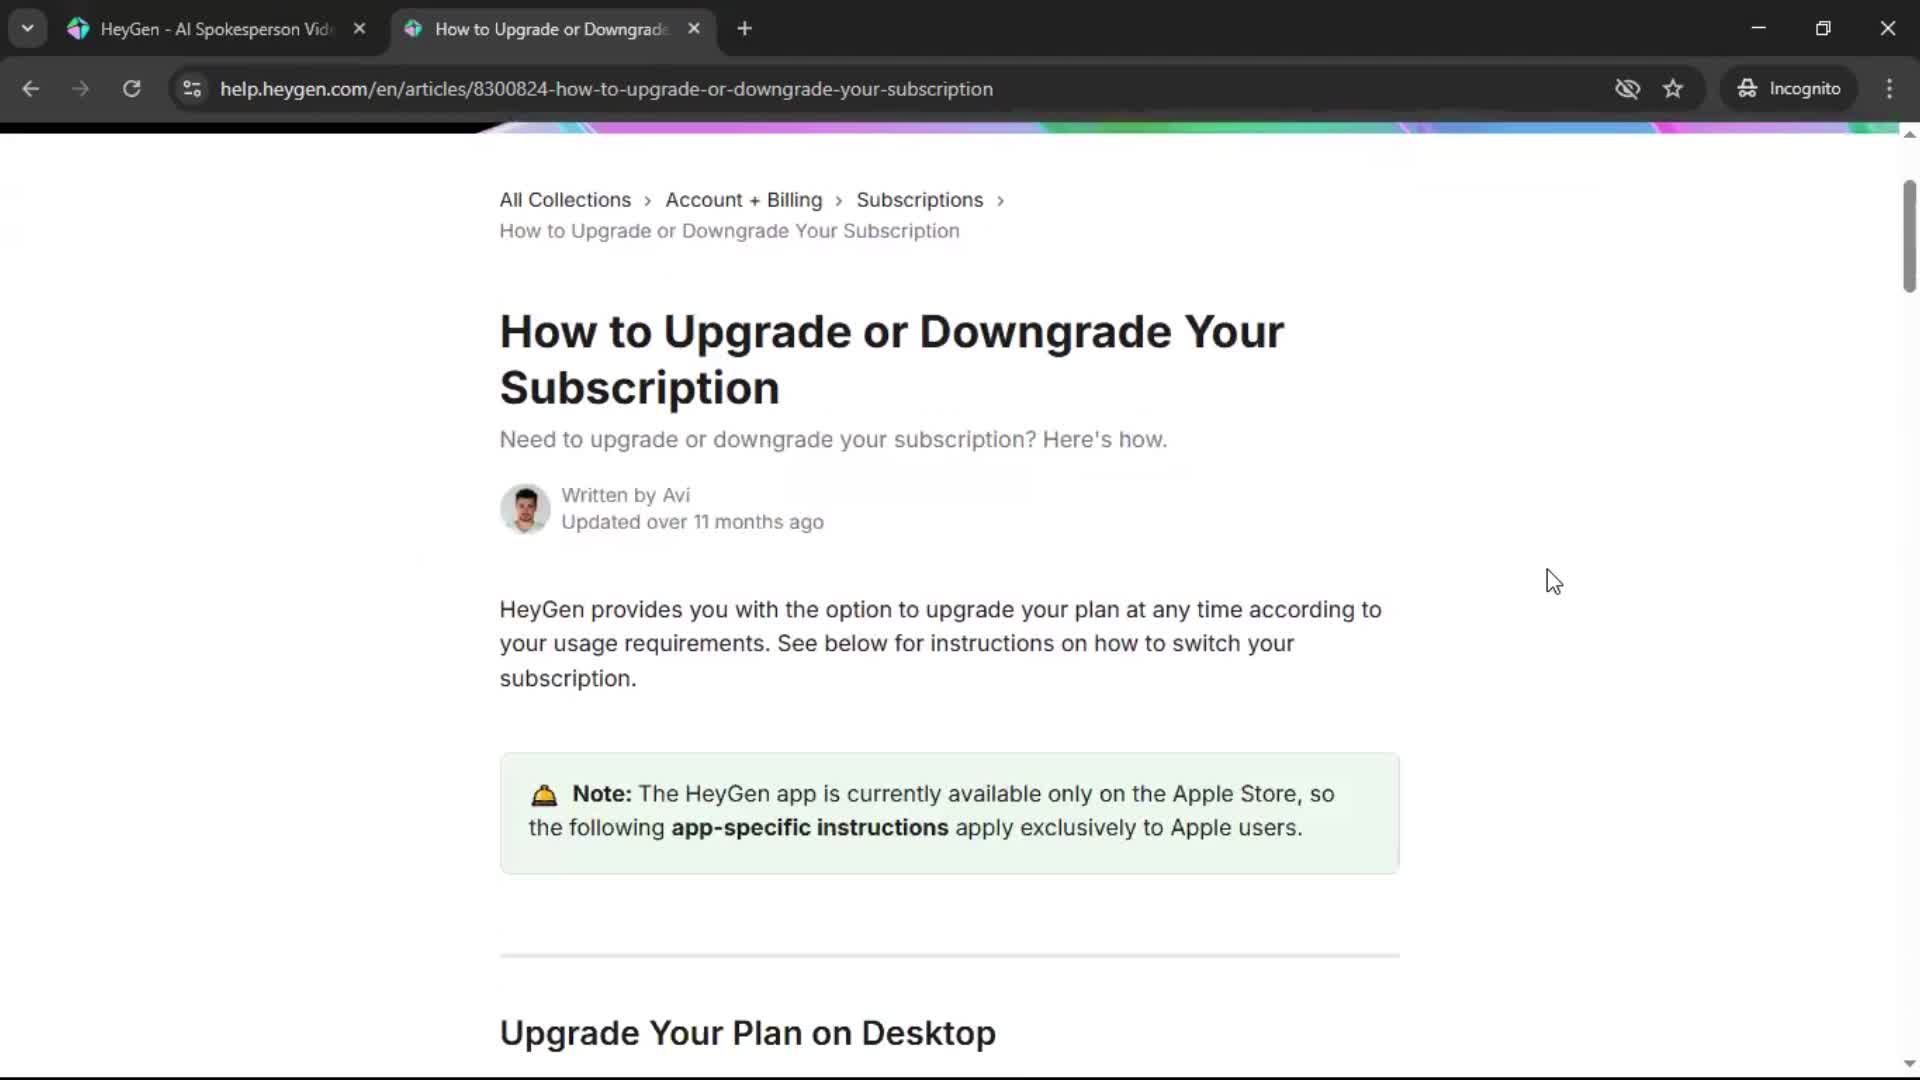Click the vertical scrollbar thumb
1920x1080 pixels.
pyautogui.click(x=1909, y=236)
